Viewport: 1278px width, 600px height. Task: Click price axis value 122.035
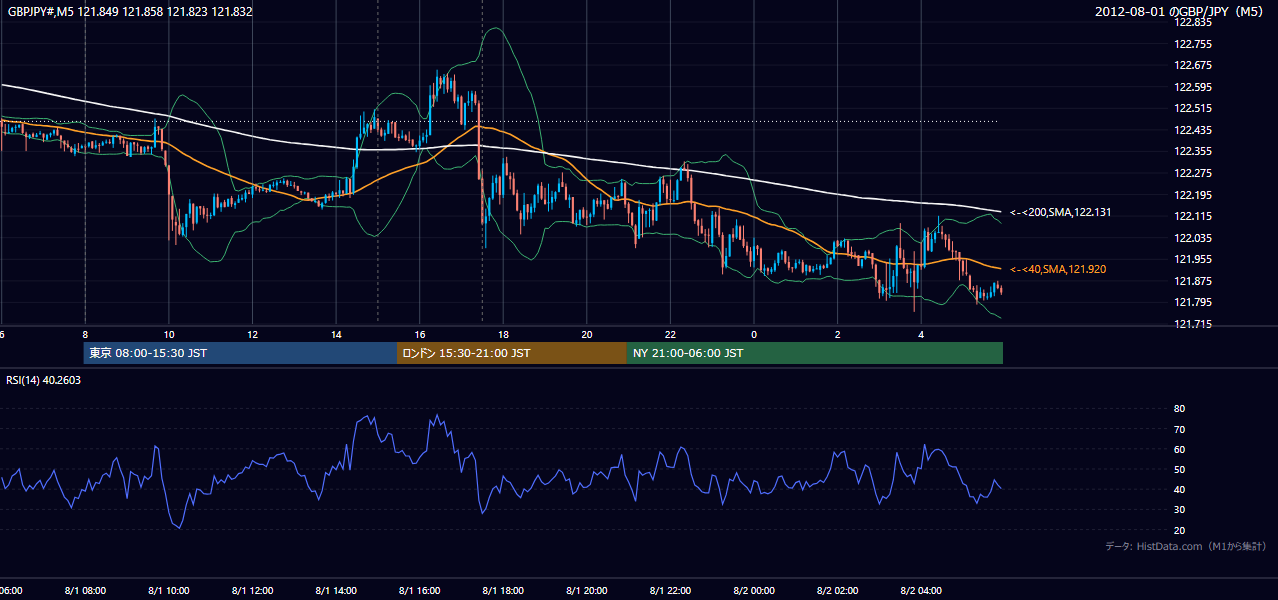coord(1193,238)
